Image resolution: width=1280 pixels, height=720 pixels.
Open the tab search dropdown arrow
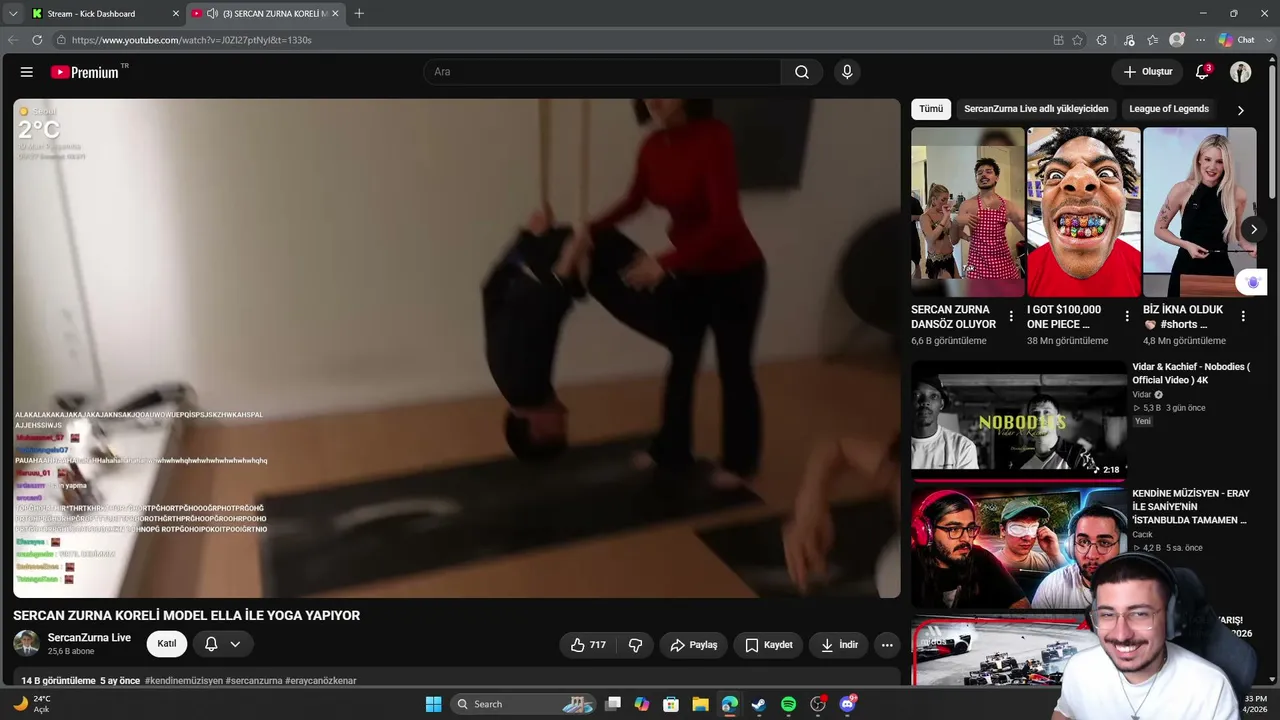13,14
